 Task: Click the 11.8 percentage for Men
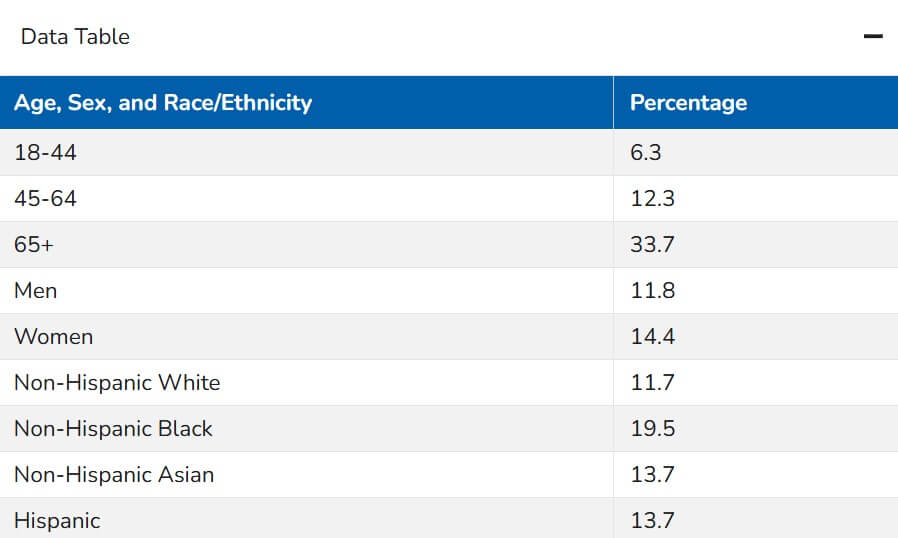[x=652, y=291]
